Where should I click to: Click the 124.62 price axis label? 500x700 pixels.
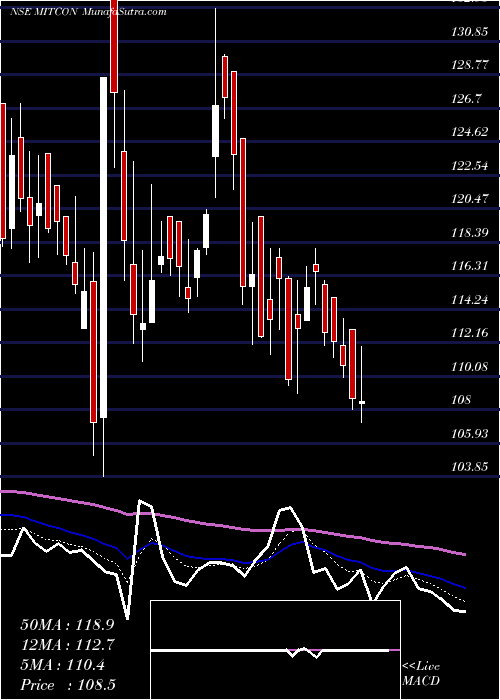(x=469, y=133)
